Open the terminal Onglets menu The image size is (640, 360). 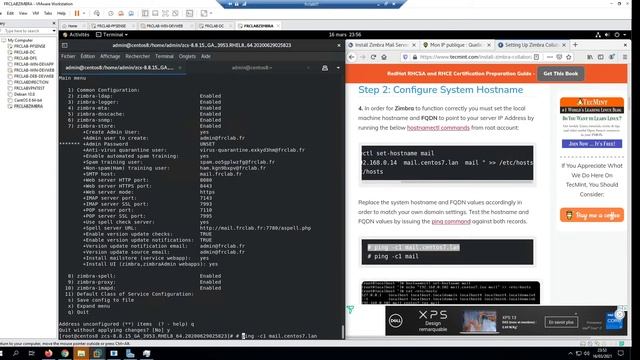point(187,56)
